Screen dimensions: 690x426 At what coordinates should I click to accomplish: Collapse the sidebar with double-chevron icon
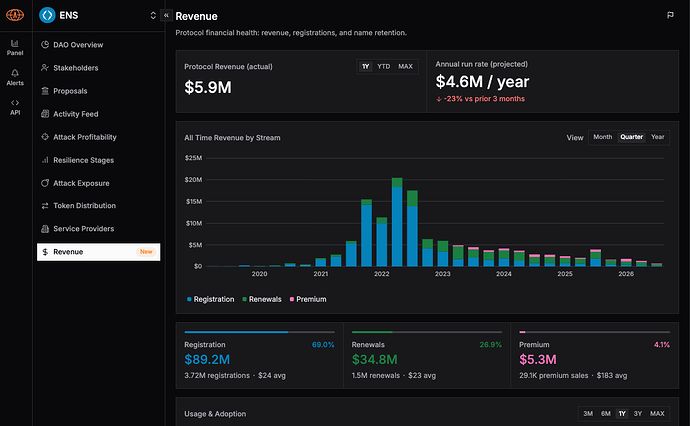coord(166,15)
